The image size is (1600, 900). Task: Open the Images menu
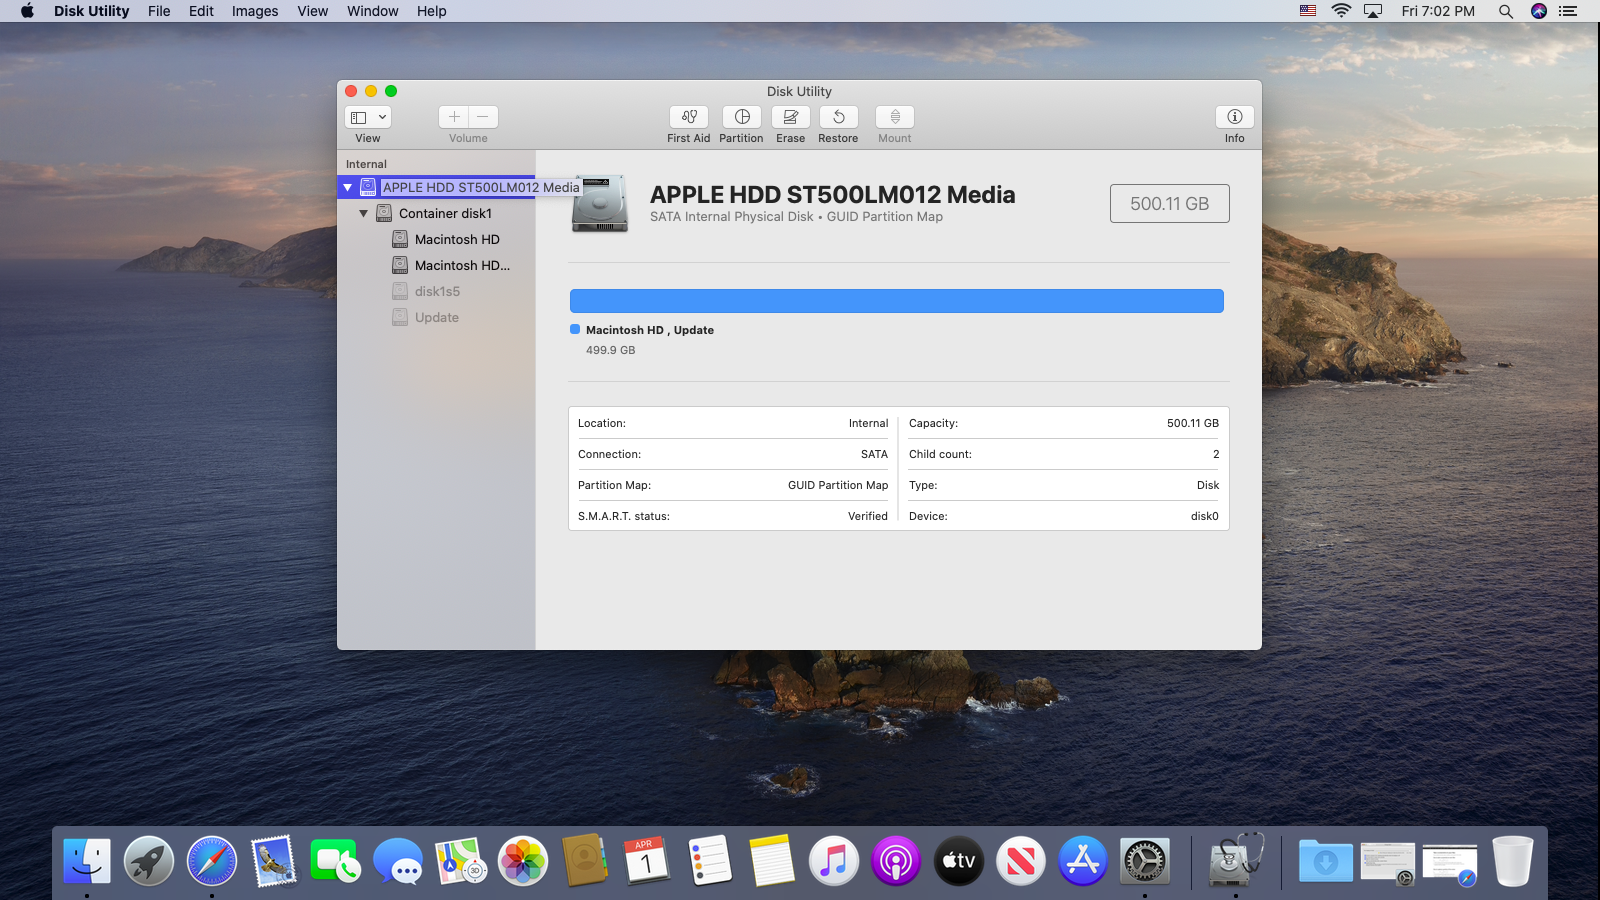tap(255, 11)
